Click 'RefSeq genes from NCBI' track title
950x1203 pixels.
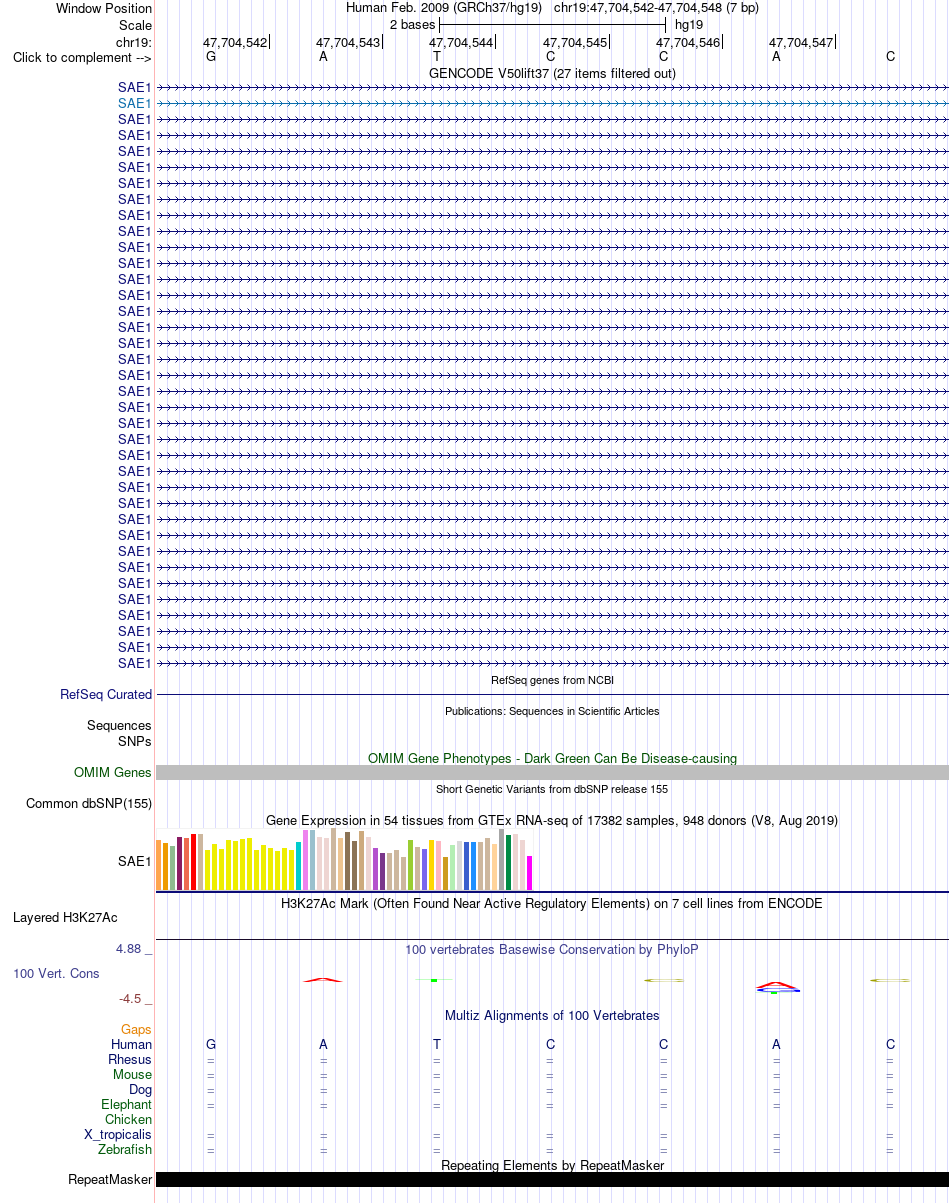pyautogui.click(x=552, y=680)
